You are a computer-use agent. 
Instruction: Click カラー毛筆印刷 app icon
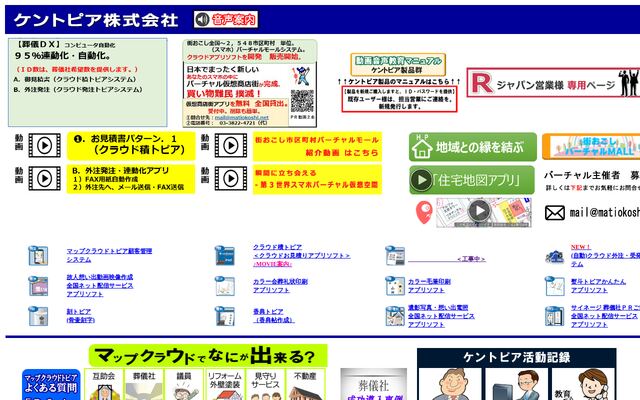(395, 285)
